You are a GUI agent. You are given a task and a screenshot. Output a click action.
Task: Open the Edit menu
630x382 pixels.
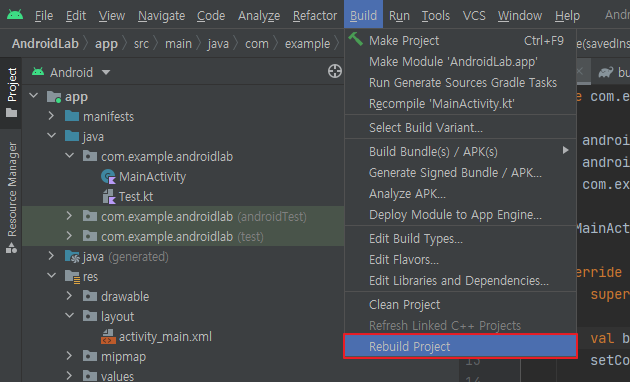point(76,16)
